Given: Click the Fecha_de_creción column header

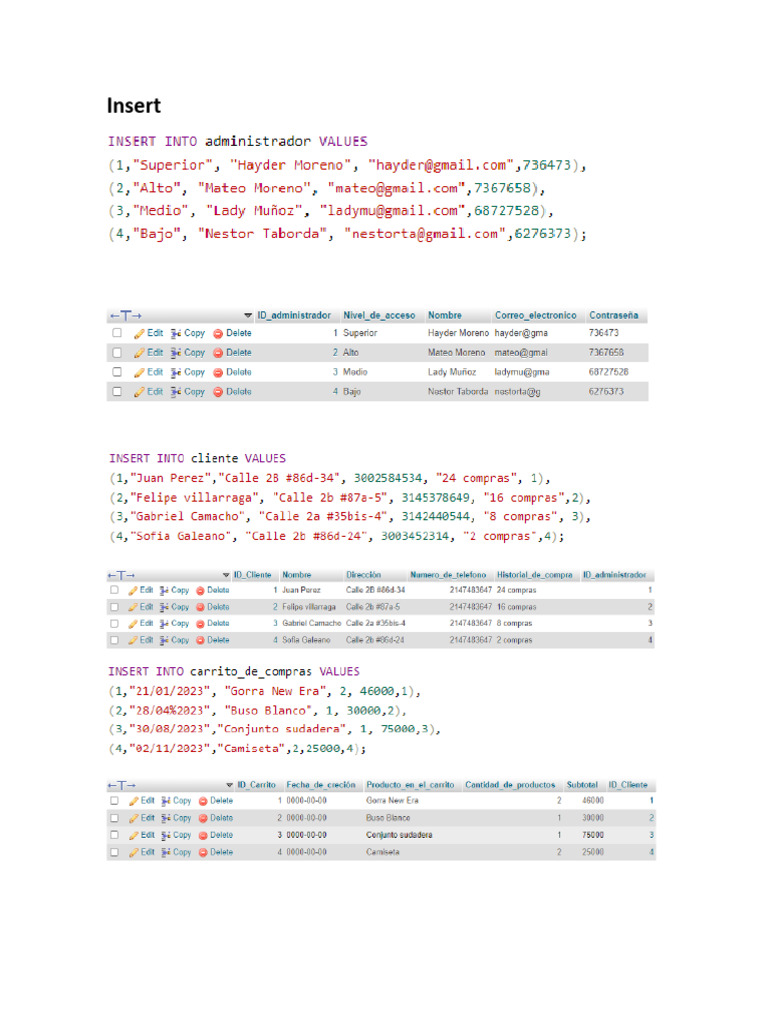Looking at the screenshot, I should pyautogui.click(x=320, y=785).
